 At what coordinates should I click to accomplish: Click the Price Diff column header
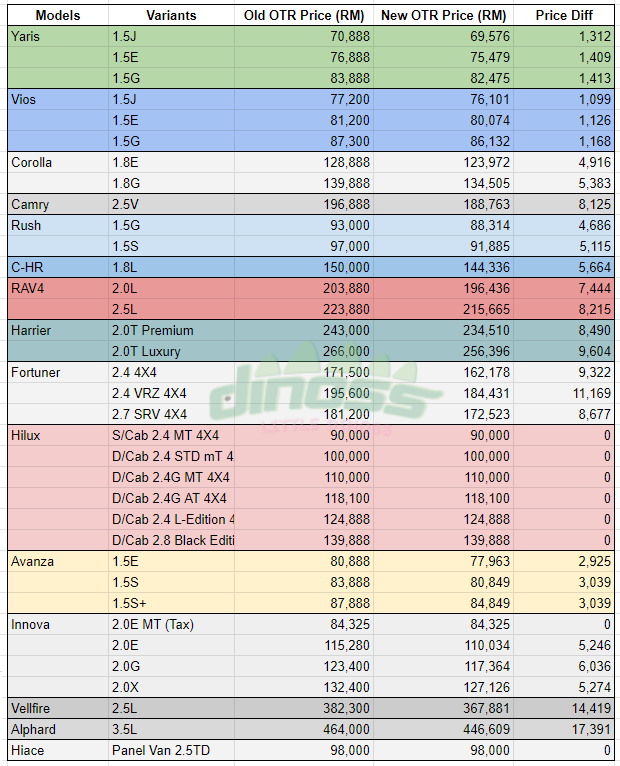[564, 16]
